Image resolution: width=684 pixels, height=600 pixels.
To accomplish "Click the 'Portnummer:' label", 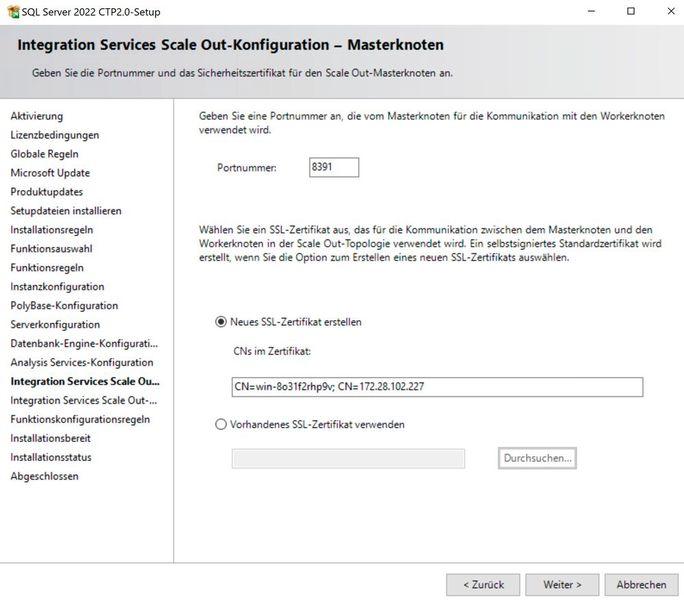I will [x=246, y=168].
